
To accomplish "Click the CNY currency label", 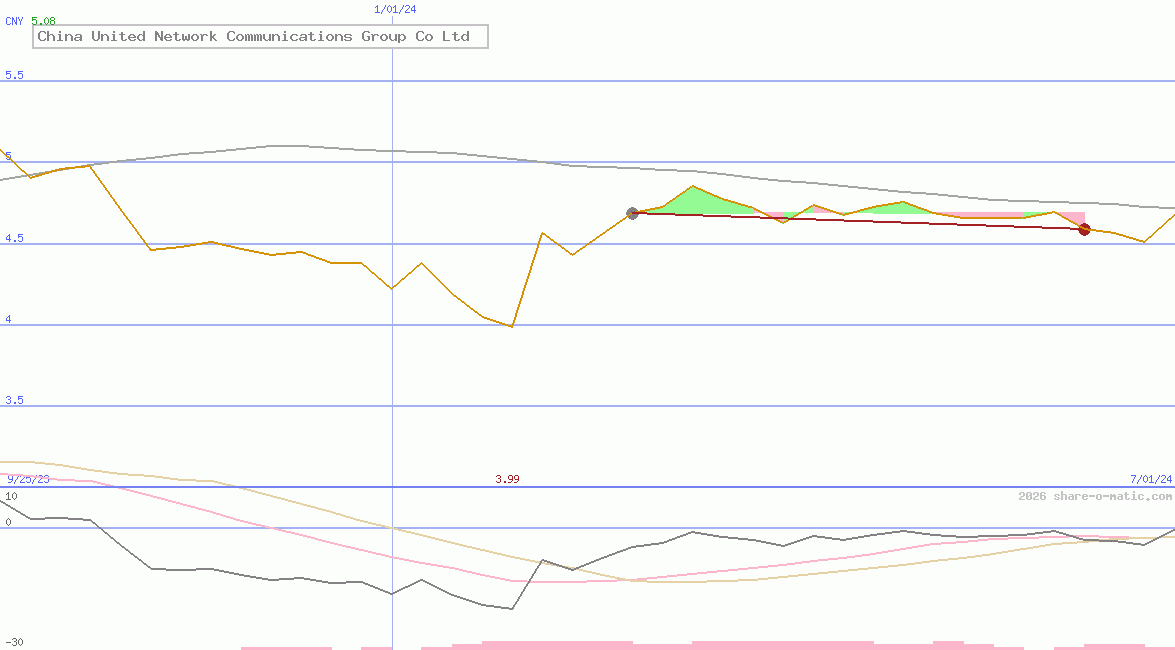I will [x=14, y=21].
